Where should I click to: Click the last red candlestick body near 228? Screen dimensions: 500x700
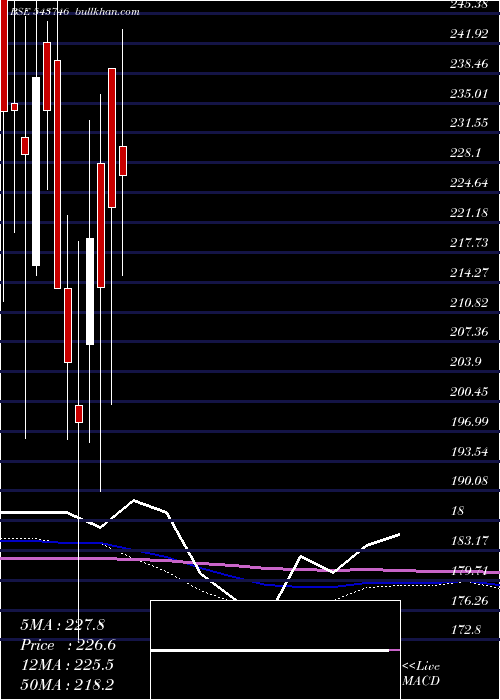click(x=123, y=161)
